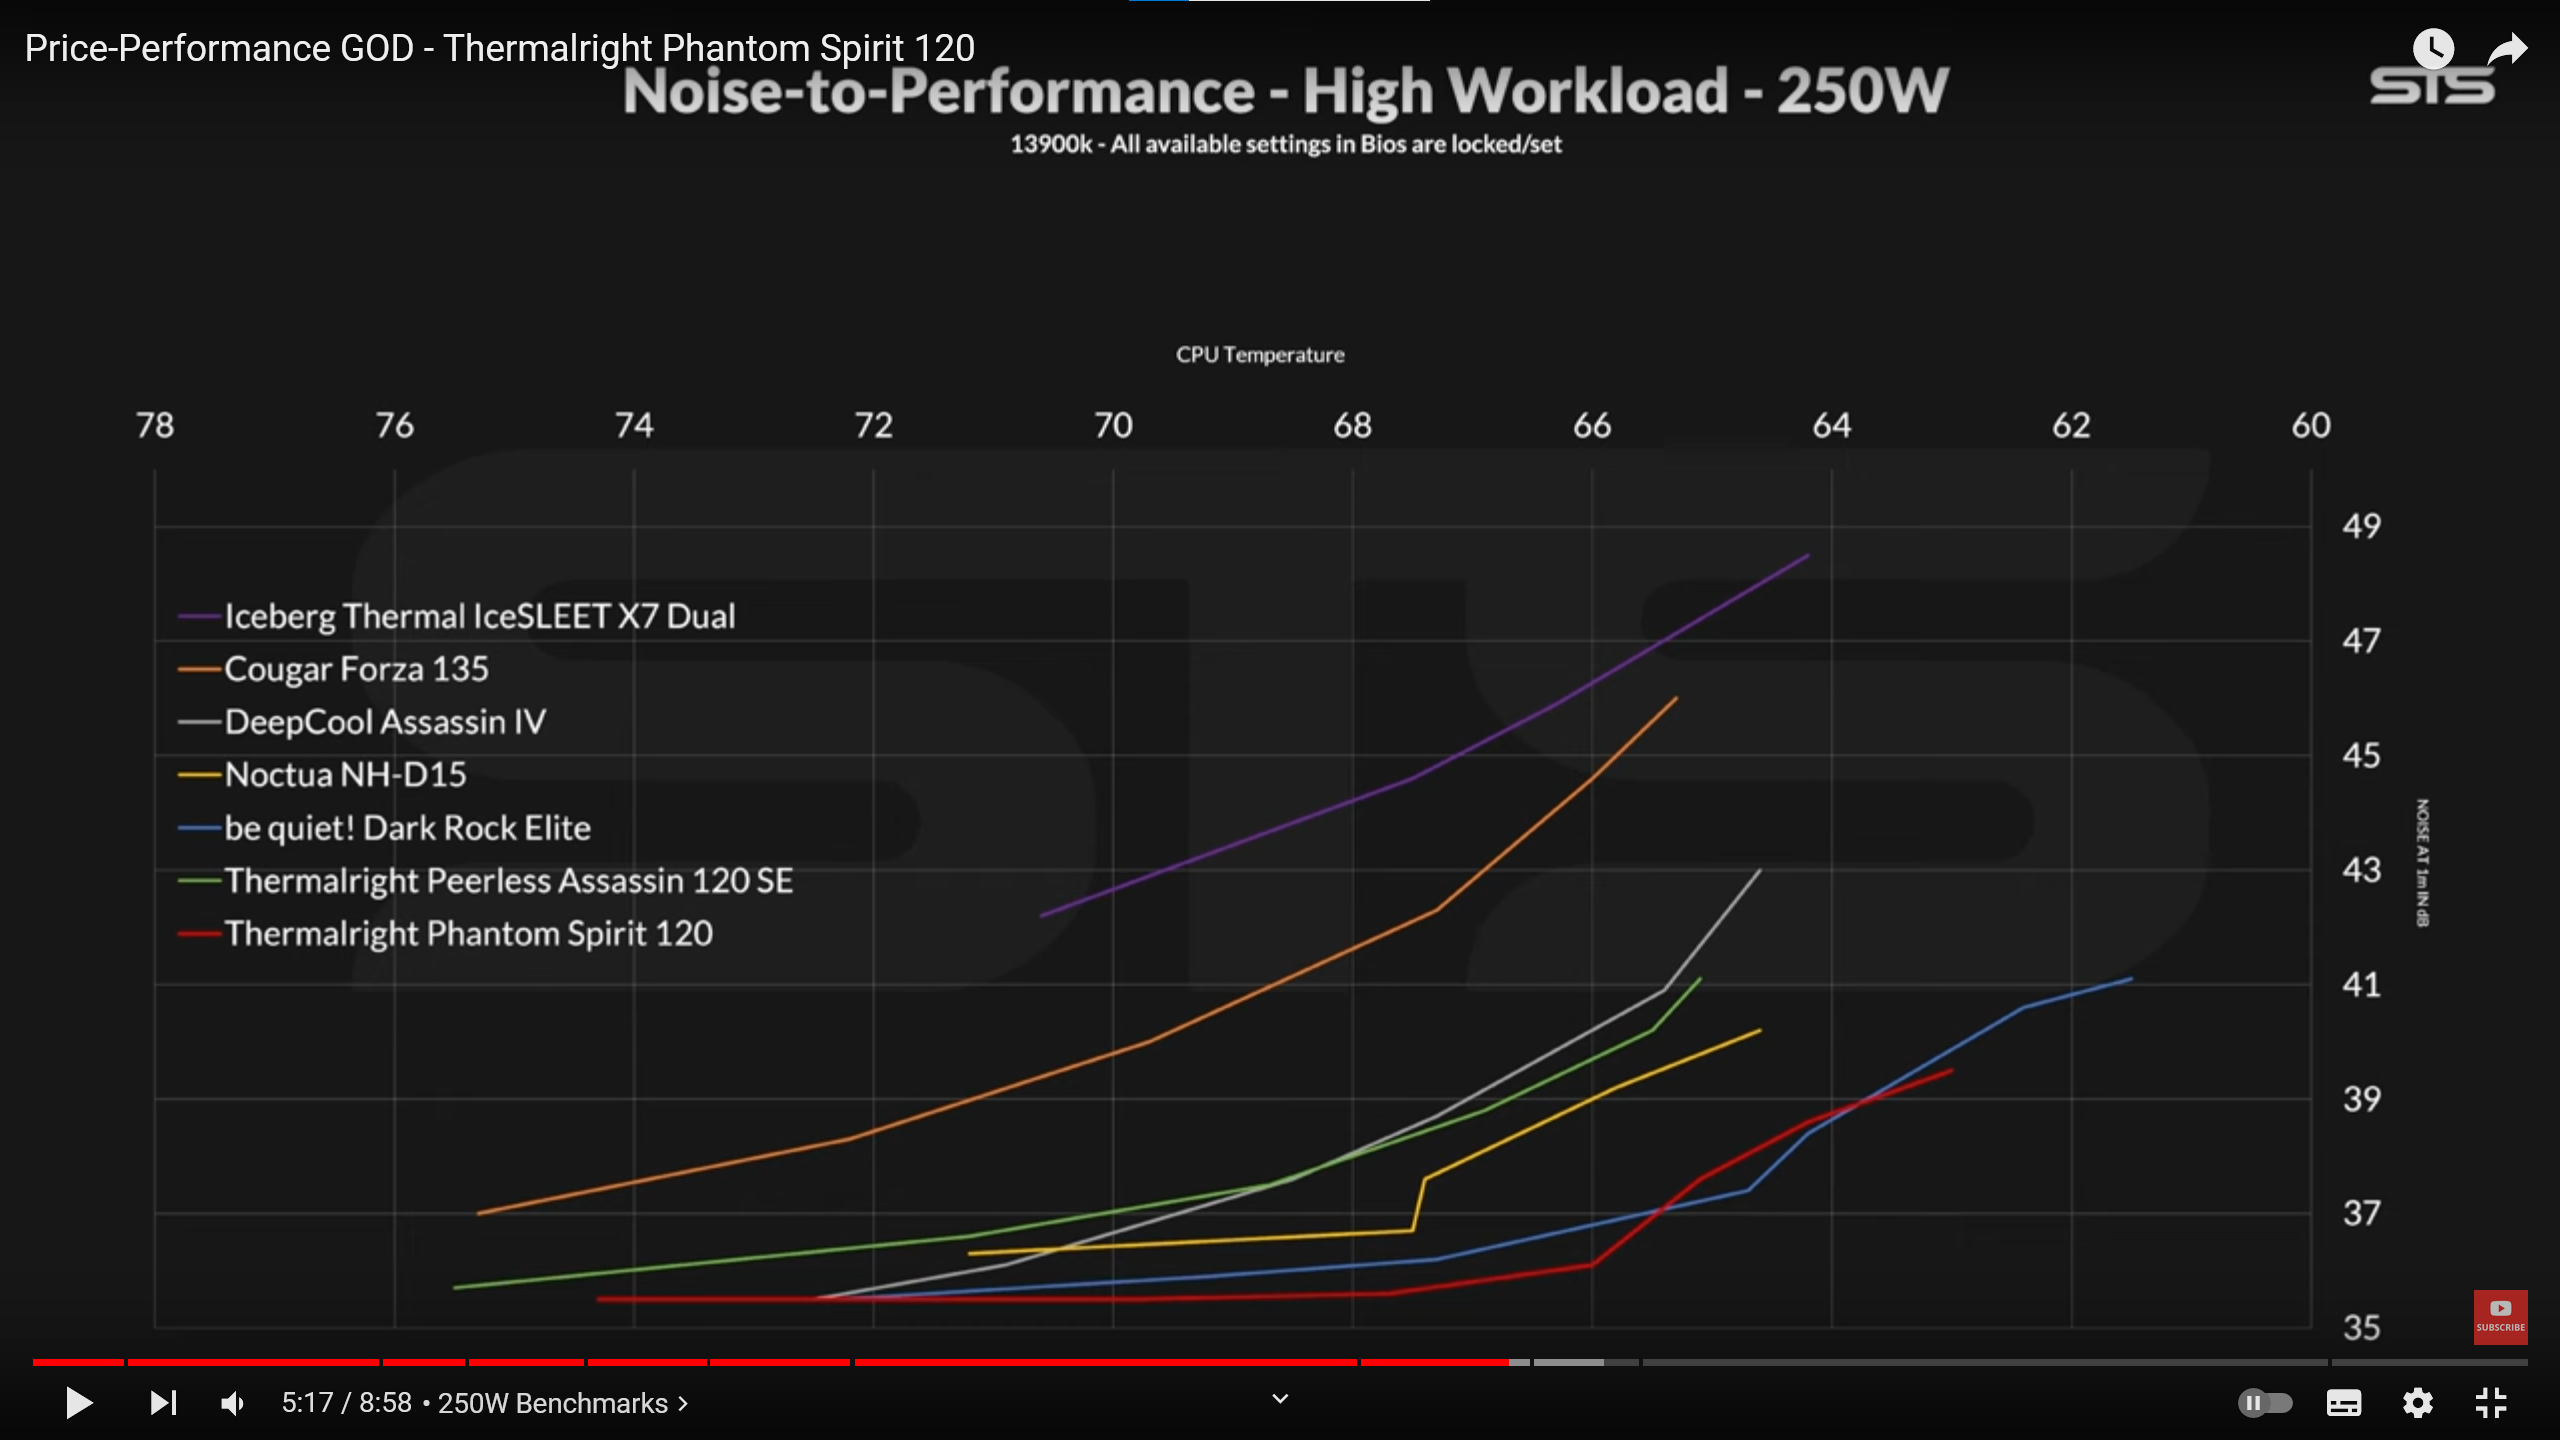Viewport: 2560px width, 1440px height.
Task: Open the video title link
Action: (x=499, y=48)
